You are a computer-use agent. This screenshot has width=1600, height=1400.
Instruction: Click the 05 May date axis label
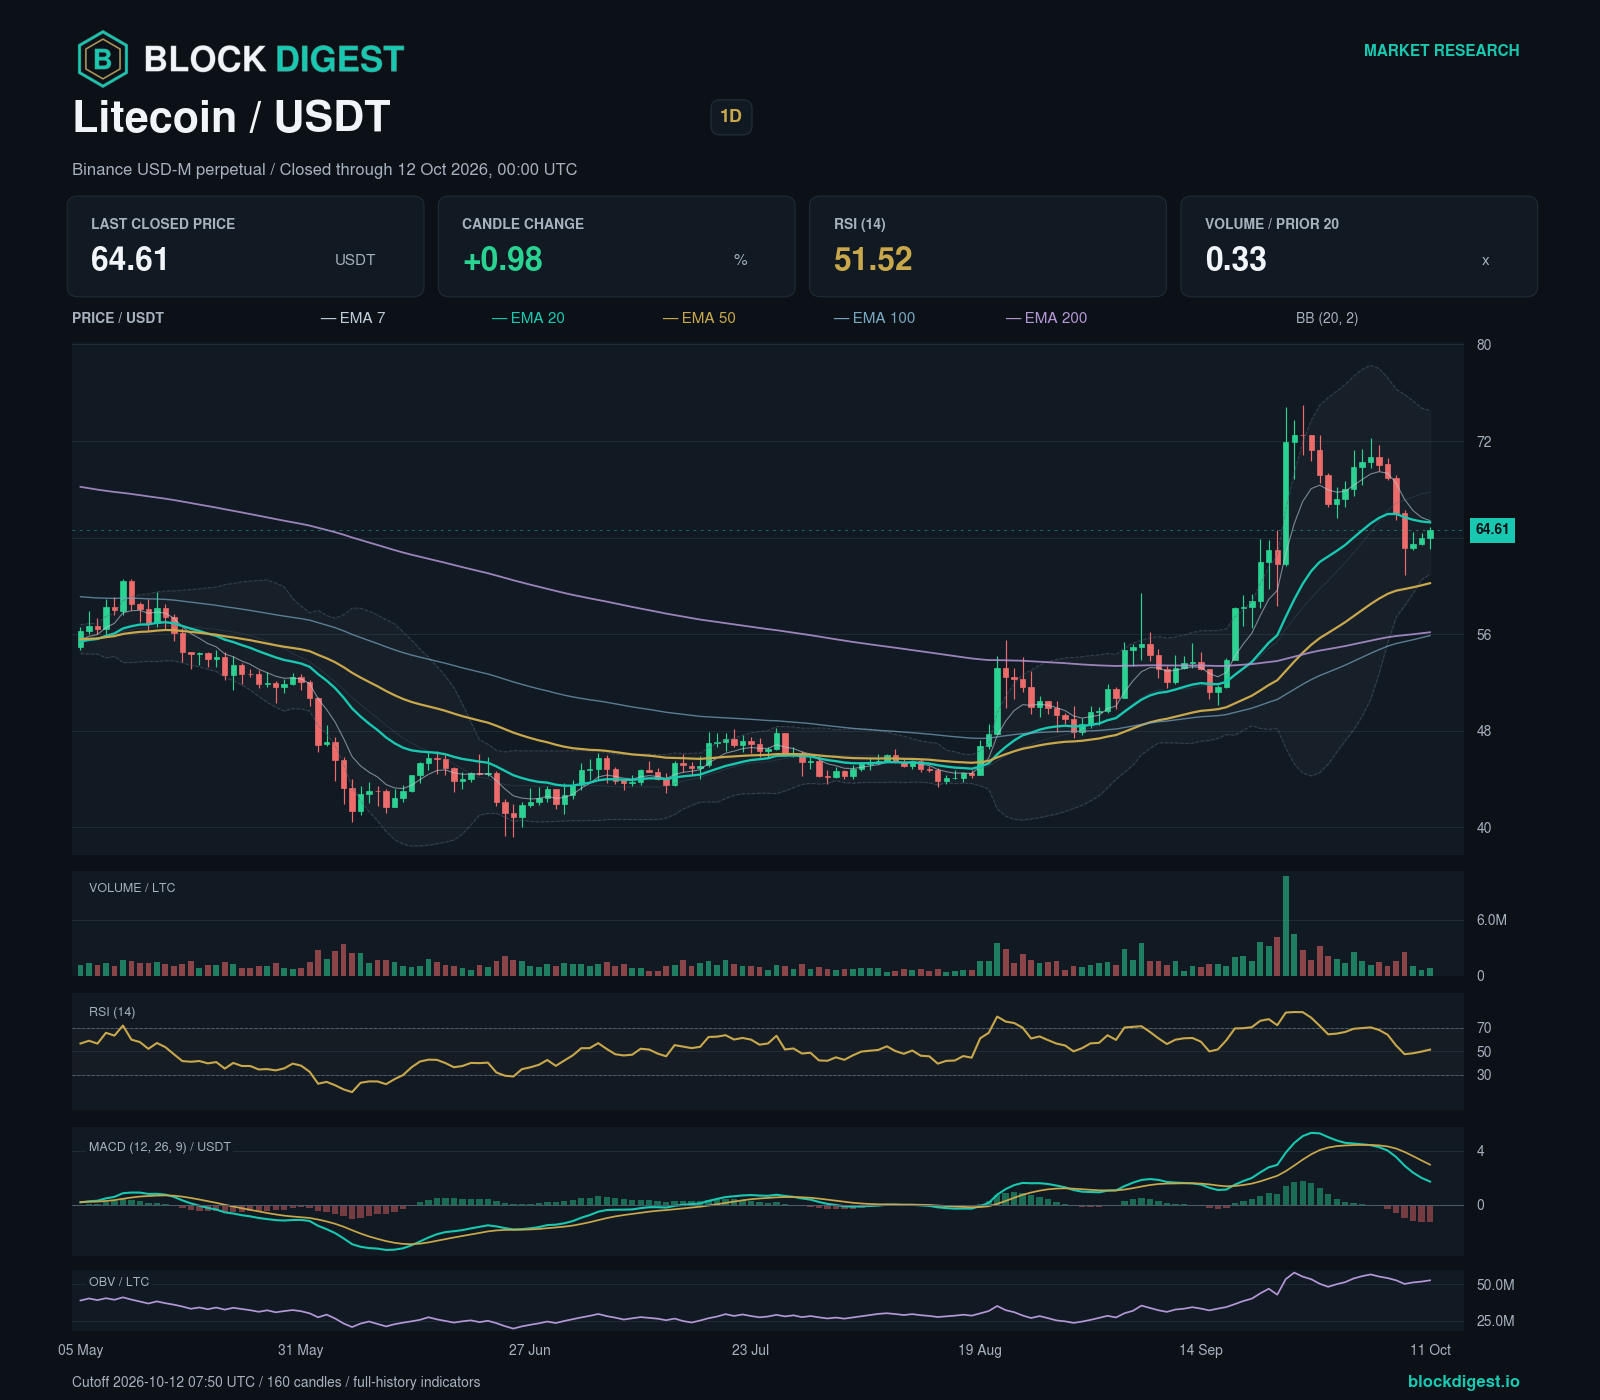pos(81,1350)
